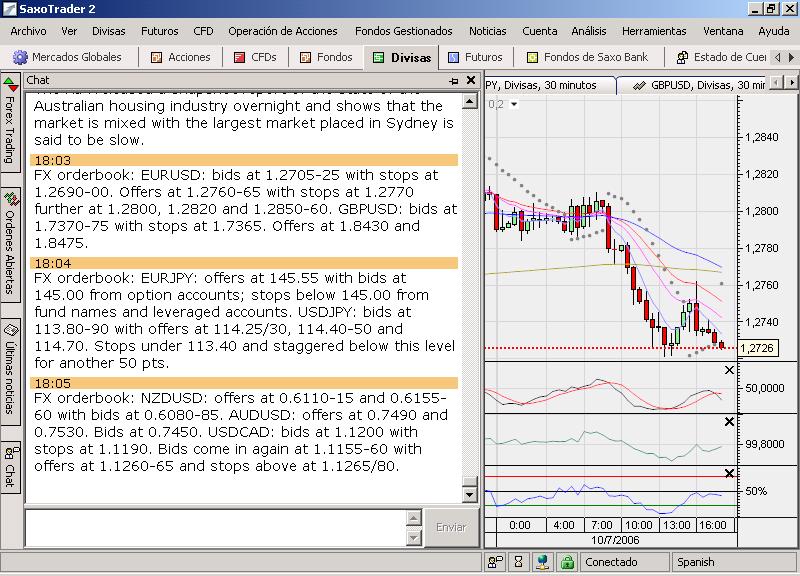Open the Ventana menu
The width and height of the screenshot is (800, 576).
723,31
